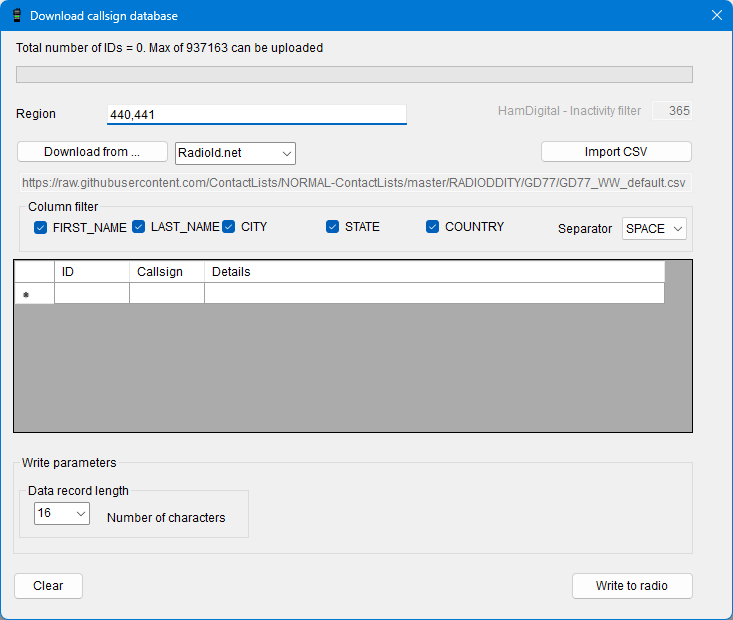Viewport: 733px width, 620px height.
Task: Click the GitHub CSV URL text field
Action: point(354,183)
